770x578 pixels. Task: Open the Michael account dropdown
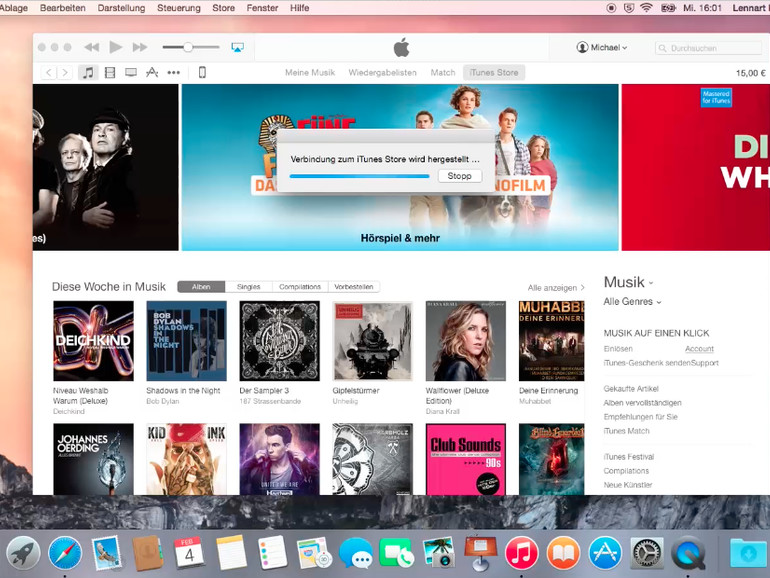(x=602, y=48)
